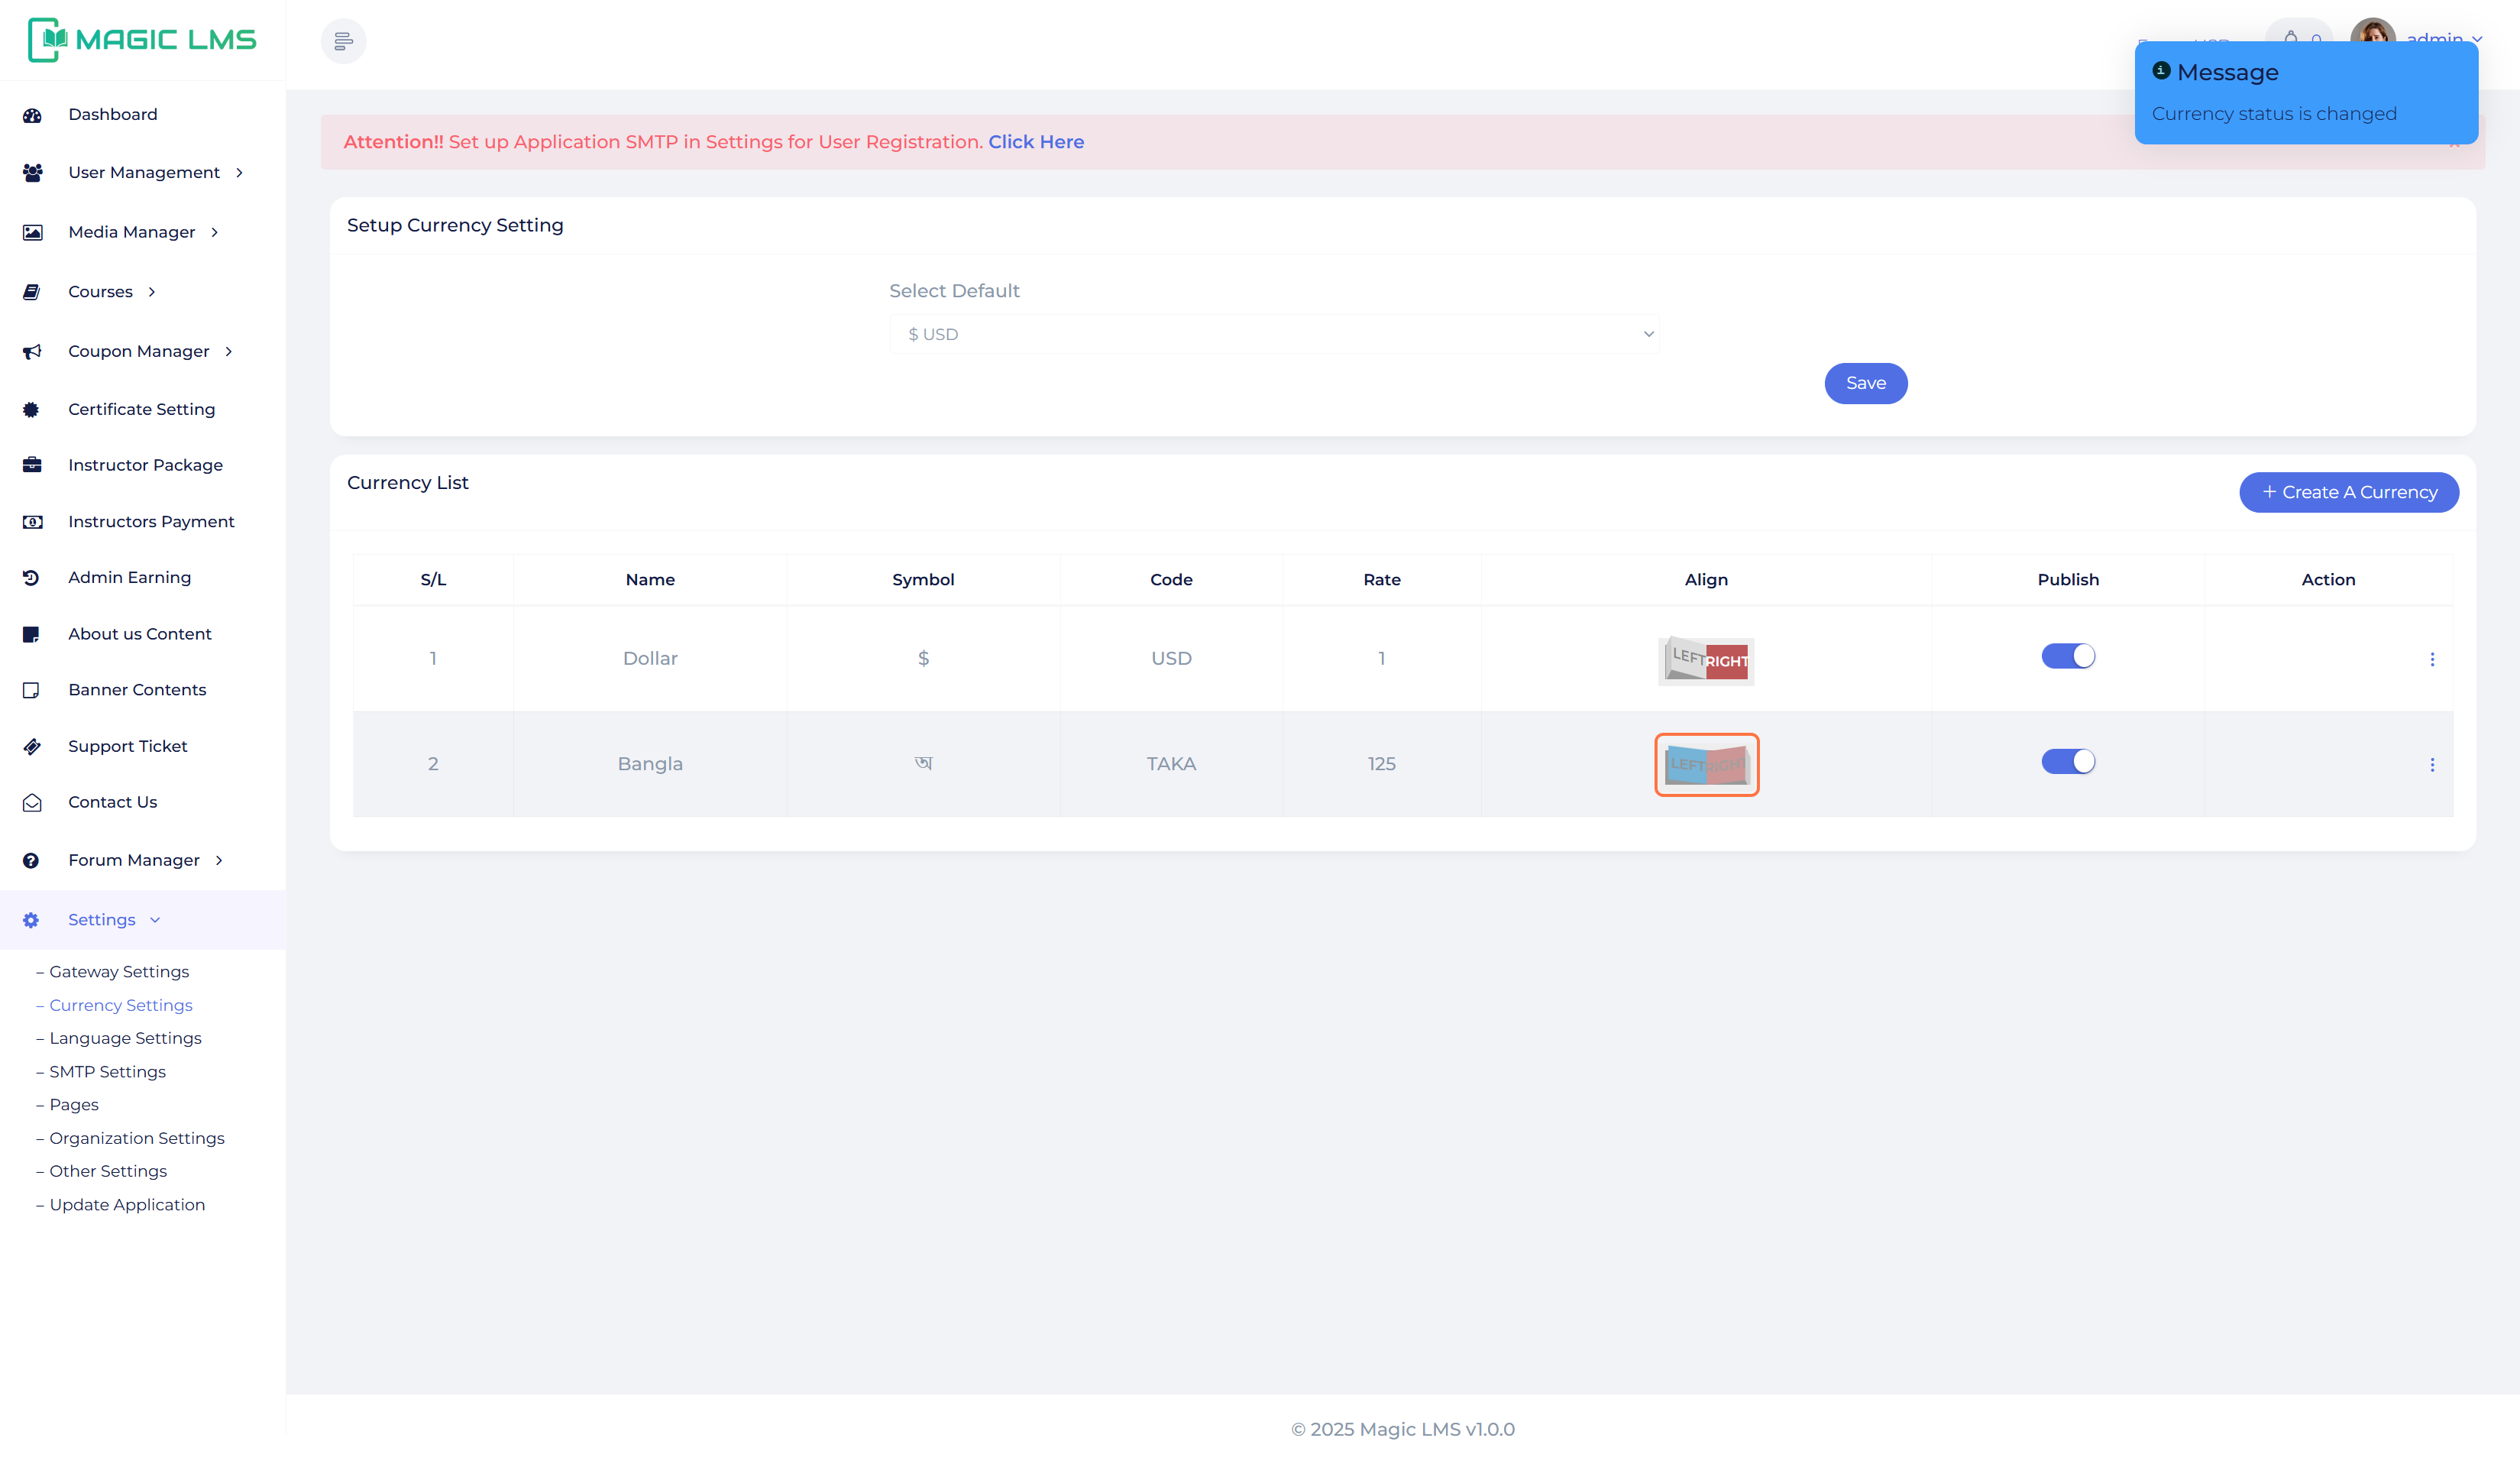Open Support Ticket menu item
Viewport: 2520px width, 1464px height.
click(x=128, y=746)
